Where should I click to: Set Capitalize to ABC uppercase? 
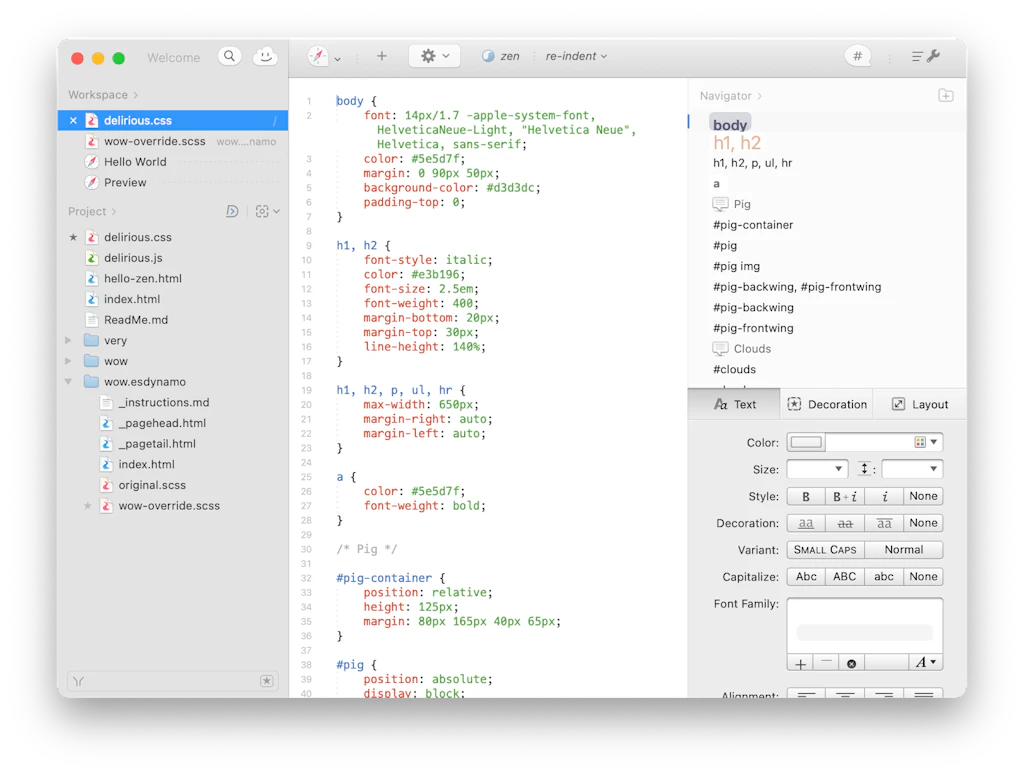click(844, 577)
